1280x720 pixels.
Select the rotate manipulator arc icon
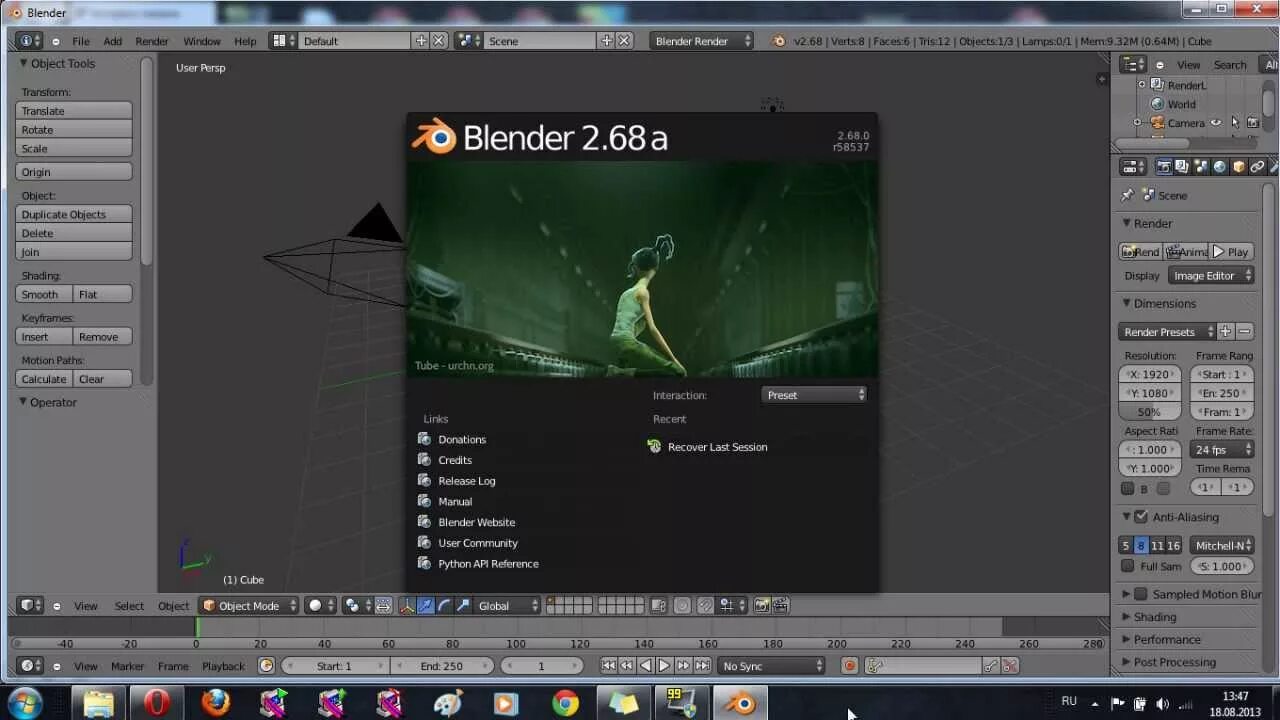(444, 605)
